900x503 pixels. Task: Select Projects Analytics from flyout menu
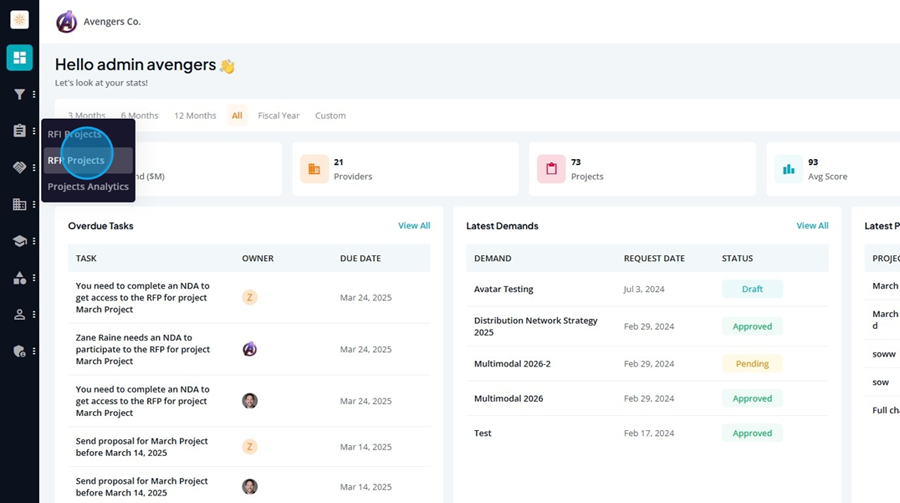[88, 187]
